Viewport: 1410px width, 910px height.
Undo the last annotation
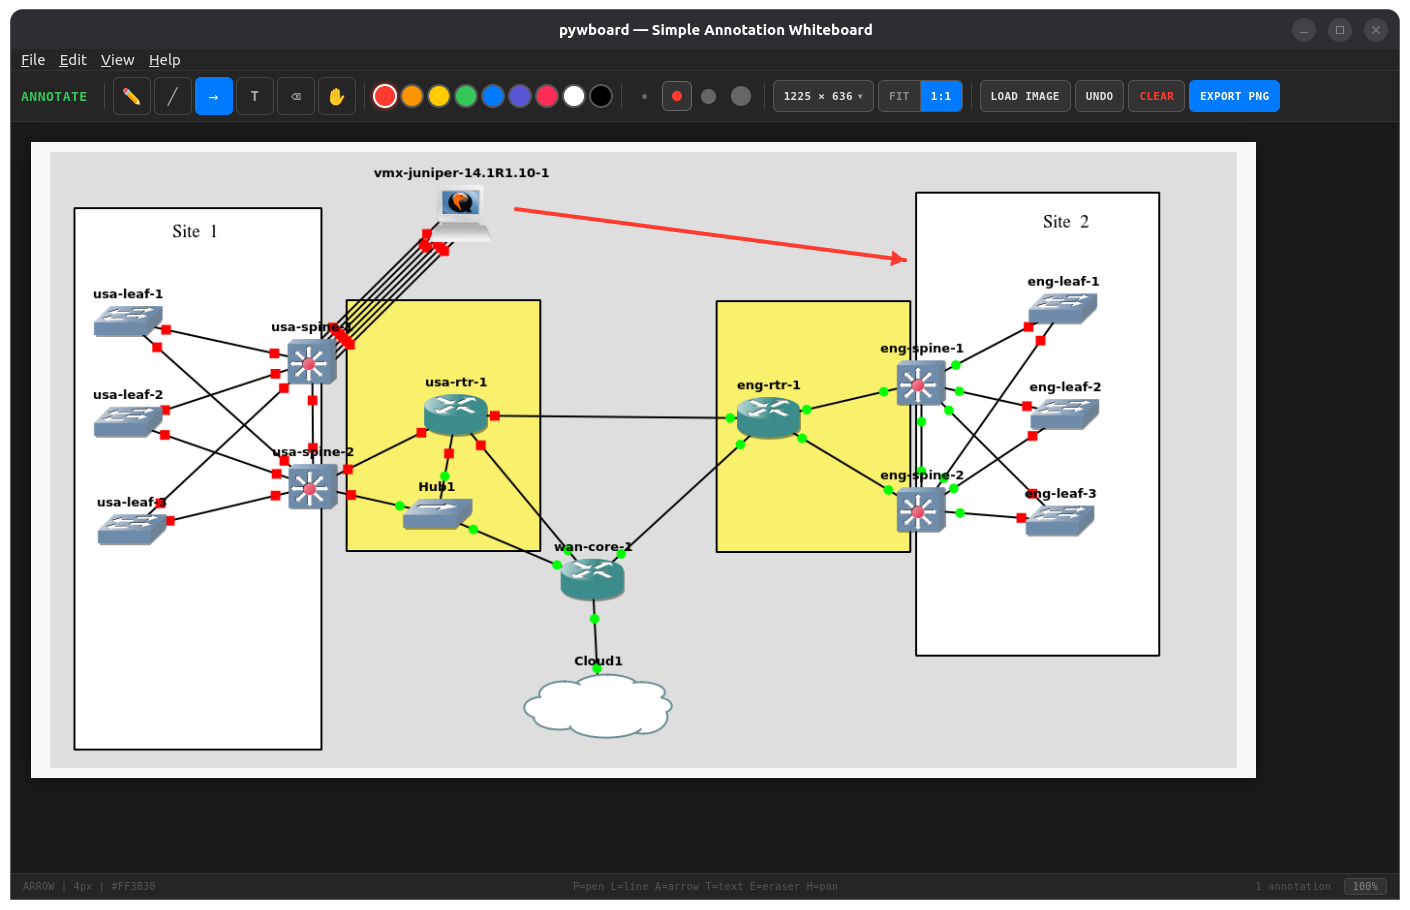click(x=1099, y=95)
